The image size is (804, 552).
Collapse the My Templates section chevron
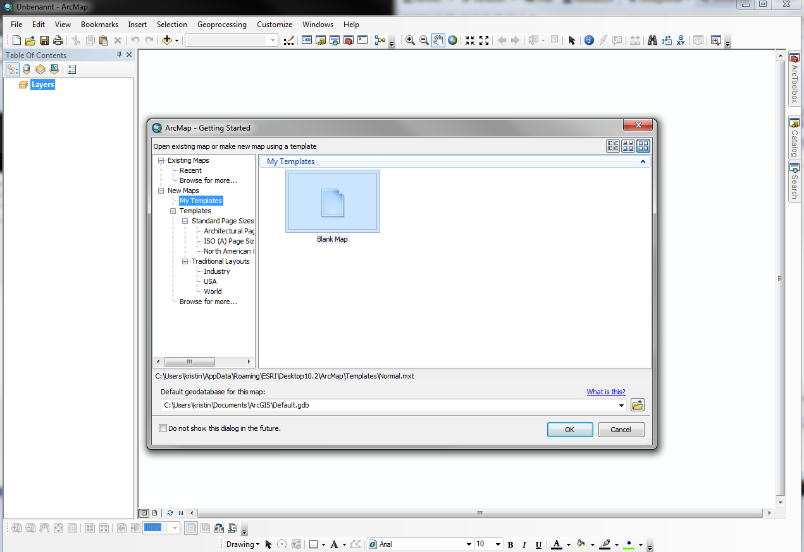[x=642, y=161]
